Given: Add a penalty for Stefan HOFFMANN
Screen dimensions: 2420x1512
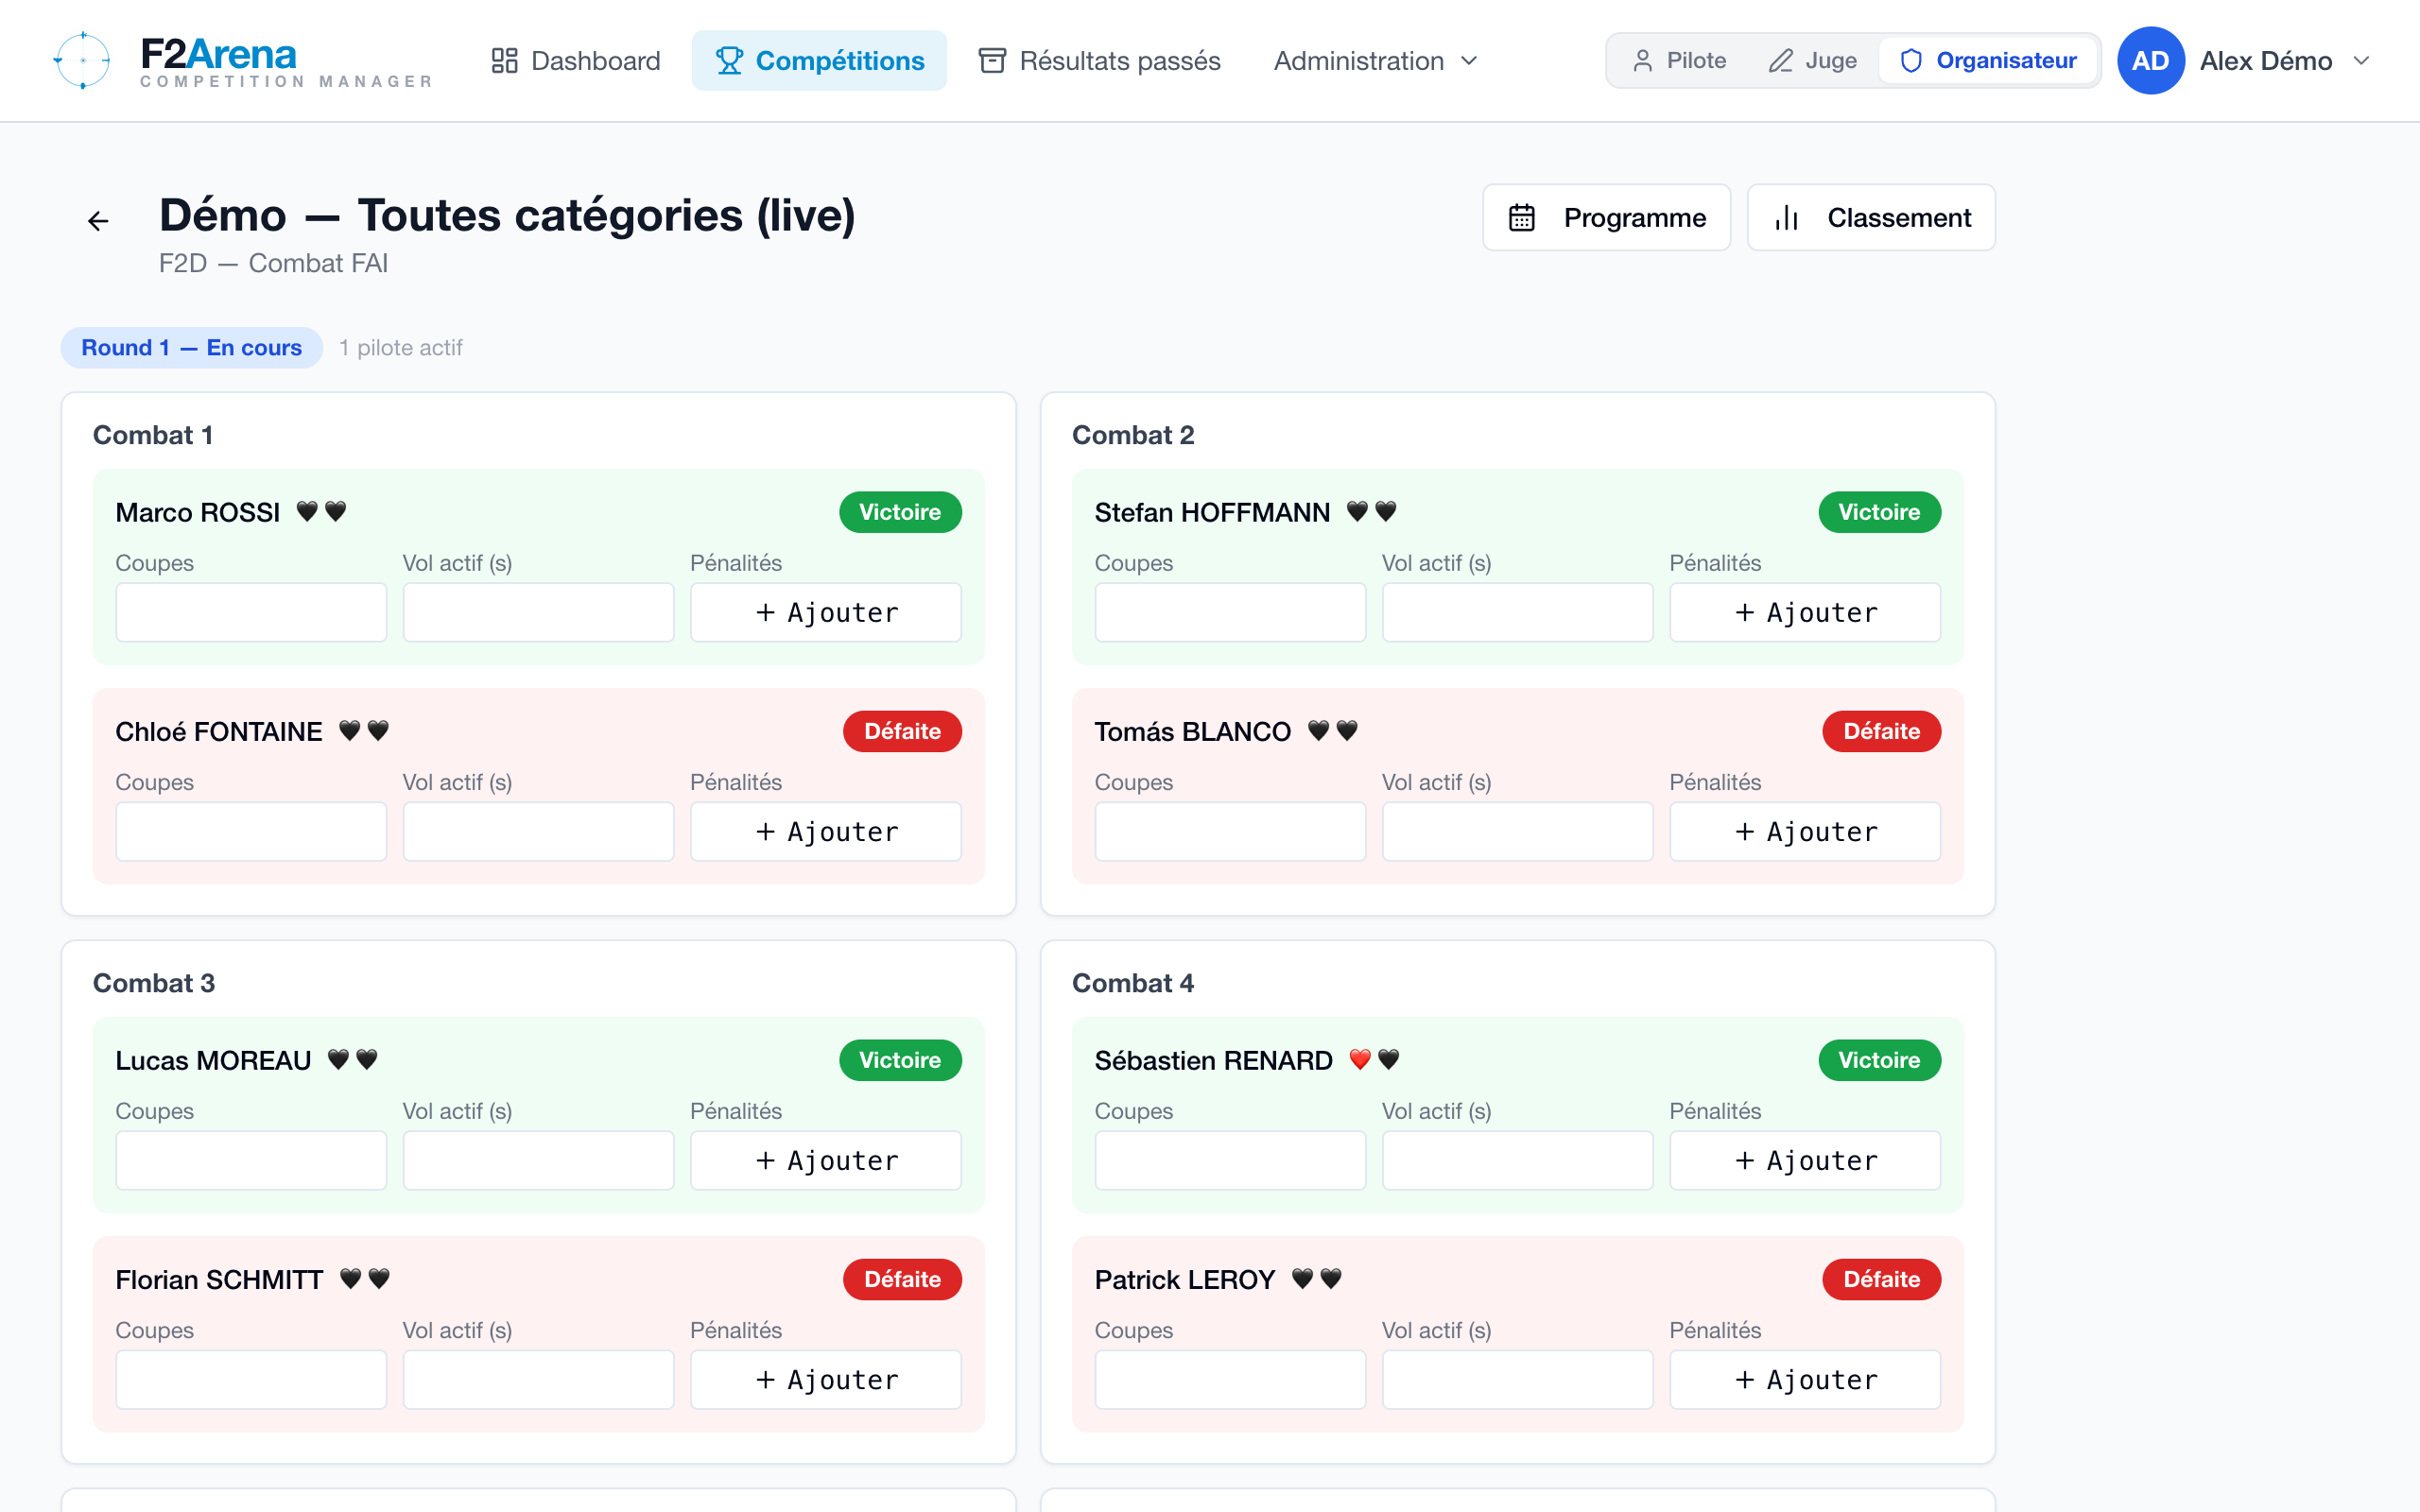Looking at the screenshot, I should (1805, 612).
